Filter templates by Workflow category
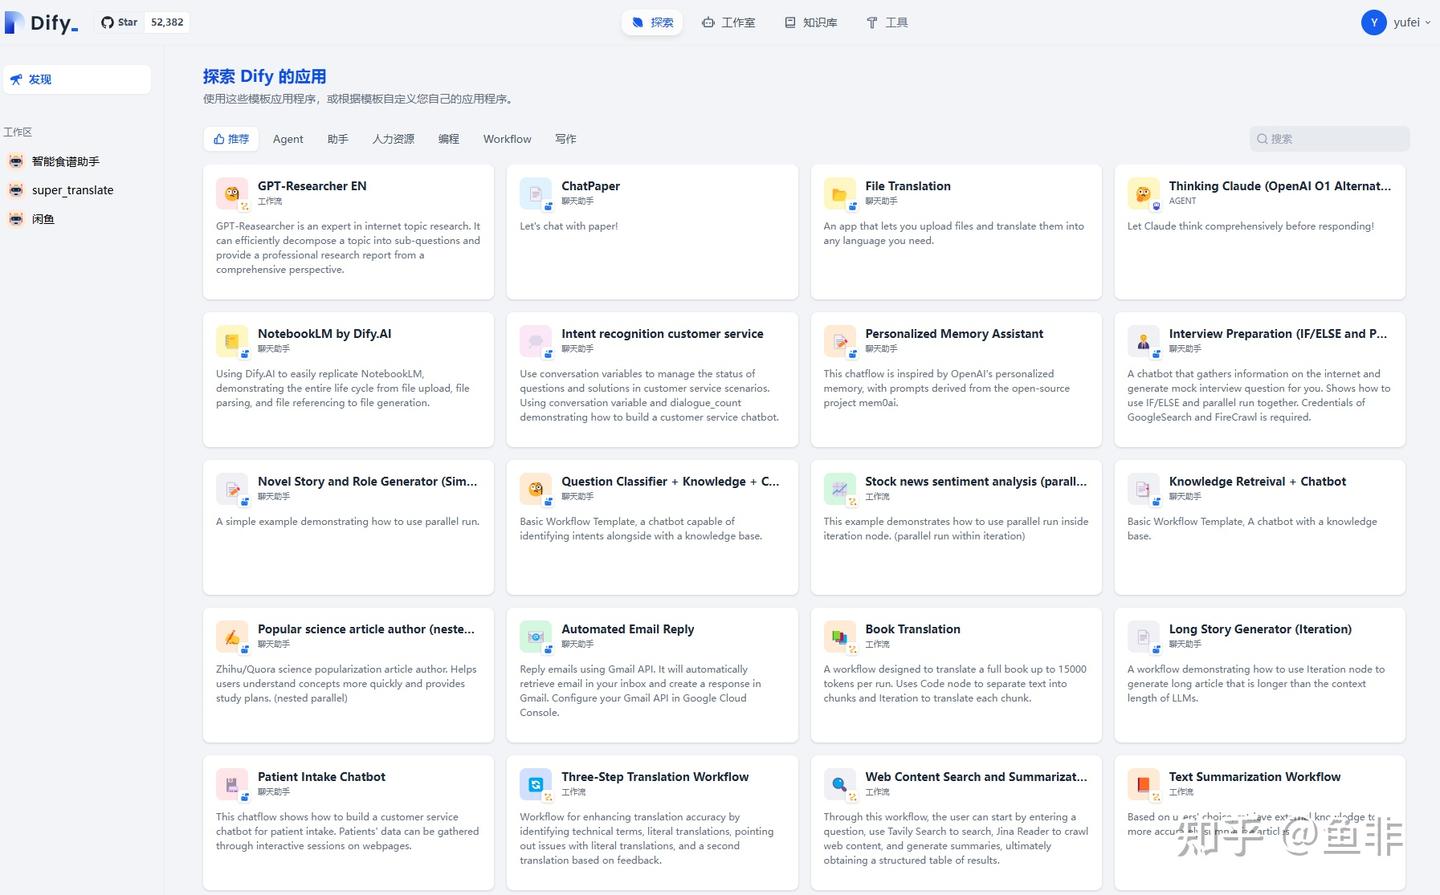 point(507,139)
